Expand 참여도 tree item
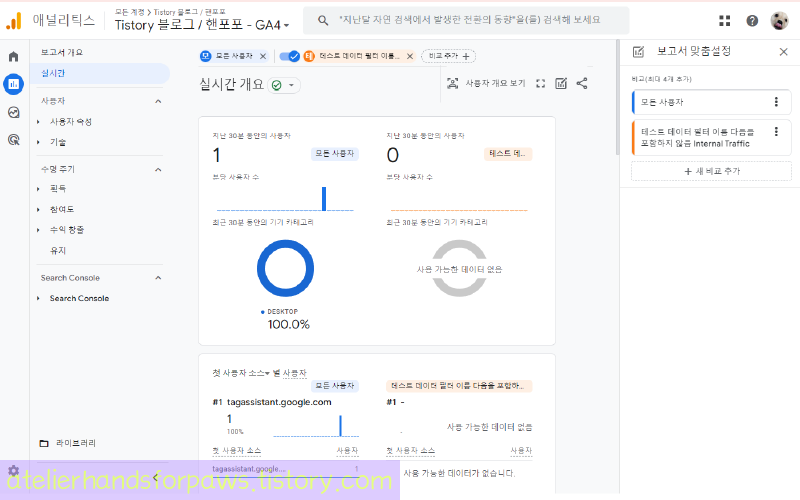This screenshot has width=800, height=500. point(39,210)
